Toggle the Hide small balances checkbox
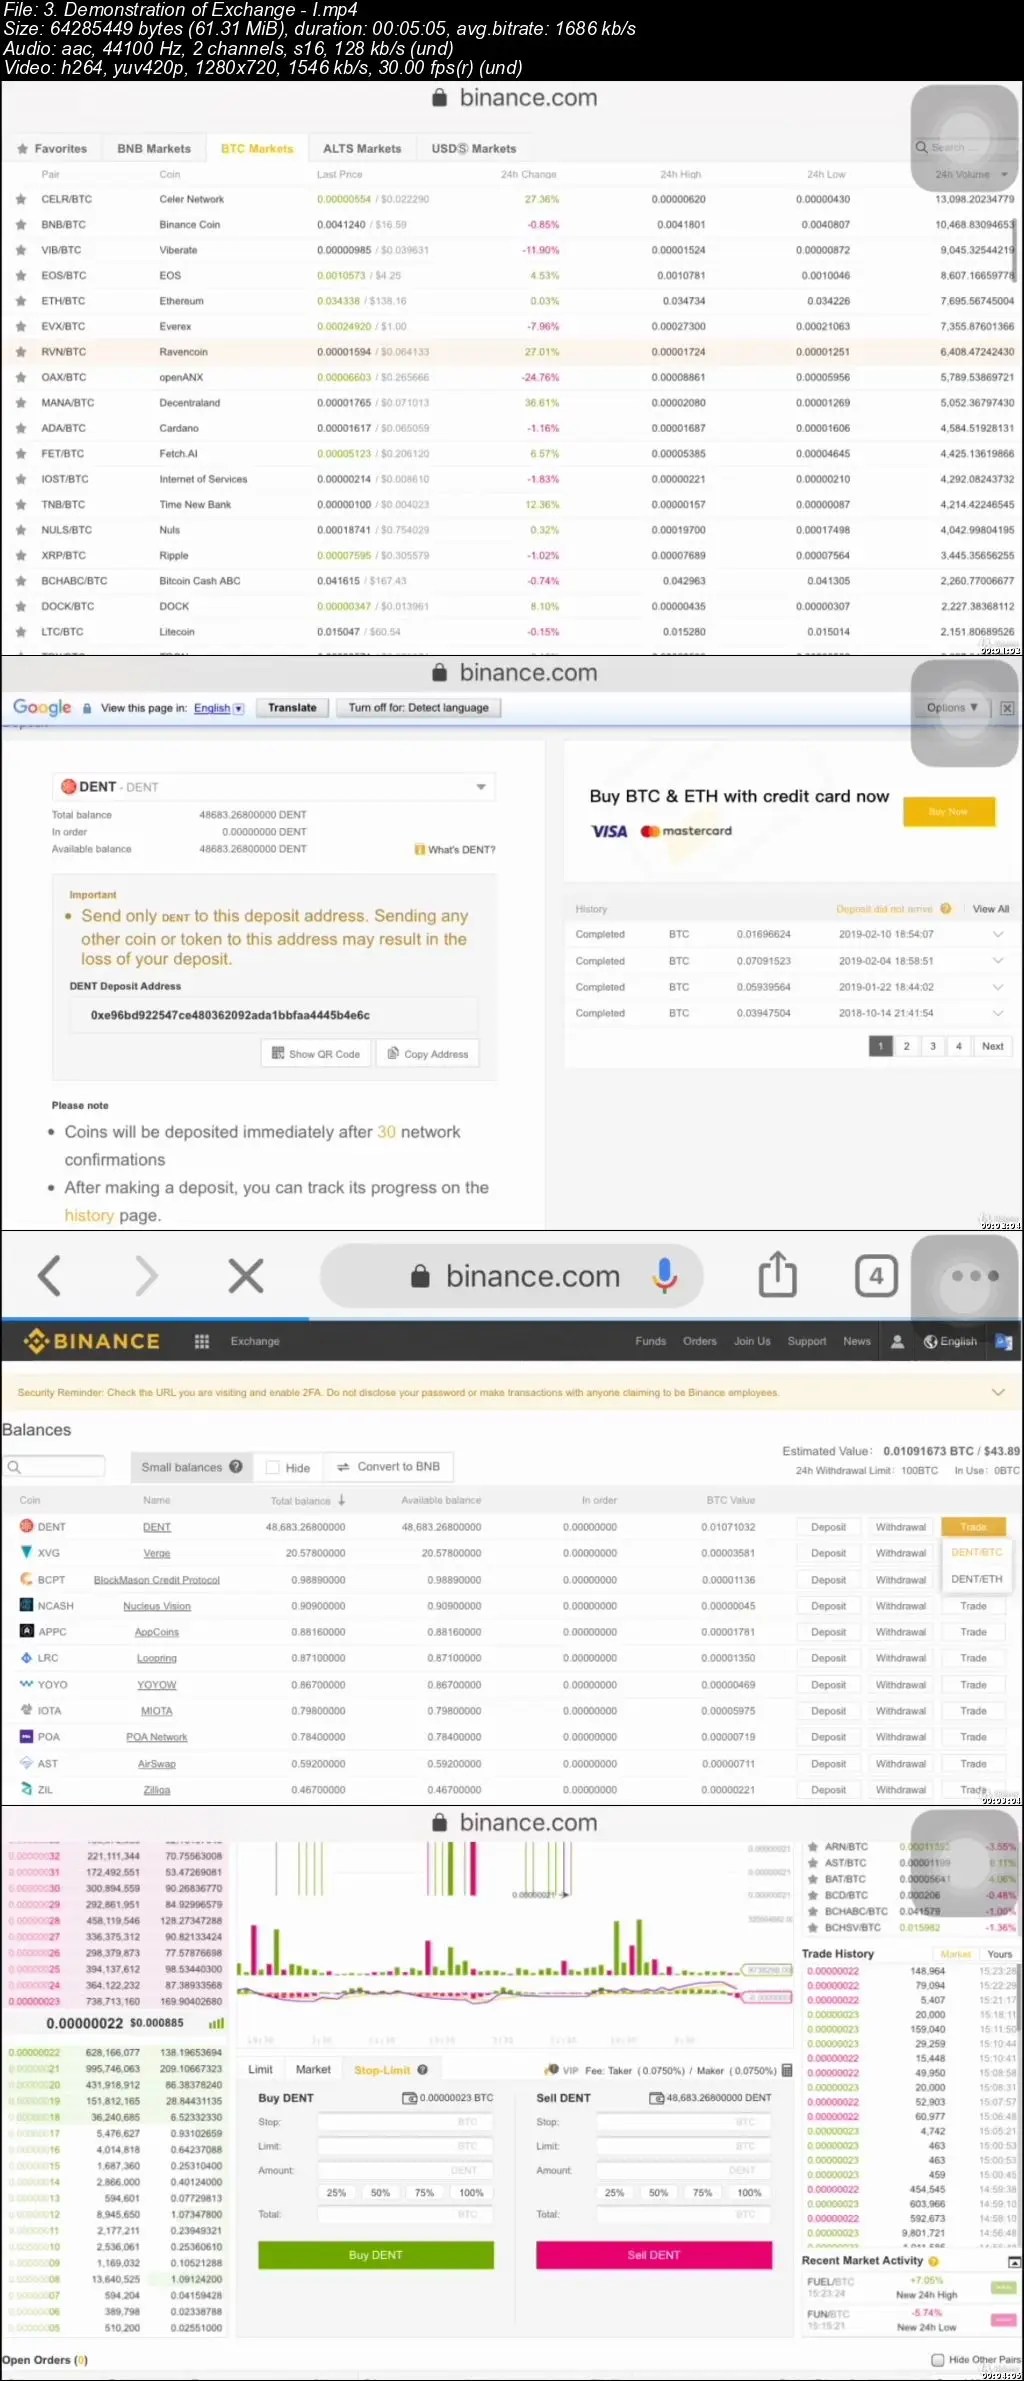The width and height of the screenshot is (1024, 2381). (272, 1468)
